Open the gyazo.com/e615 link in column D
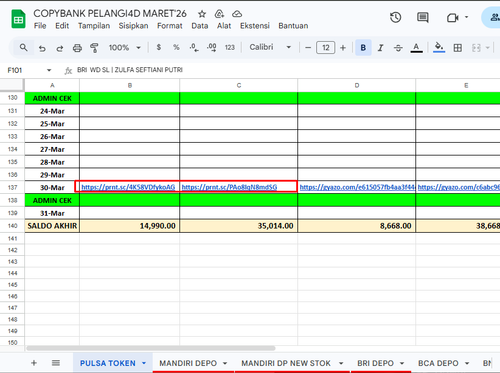The image size is (500, 373). 357,187
